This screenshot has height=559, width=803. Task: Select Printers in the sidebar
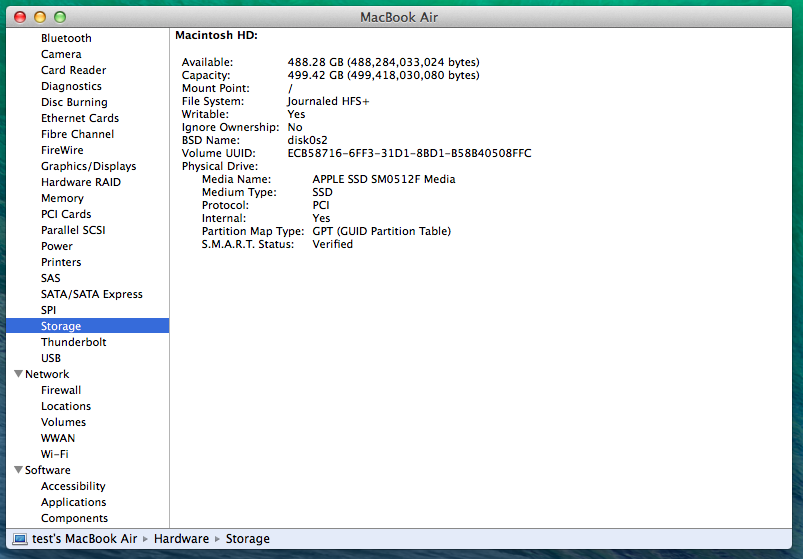coord(61,262)
